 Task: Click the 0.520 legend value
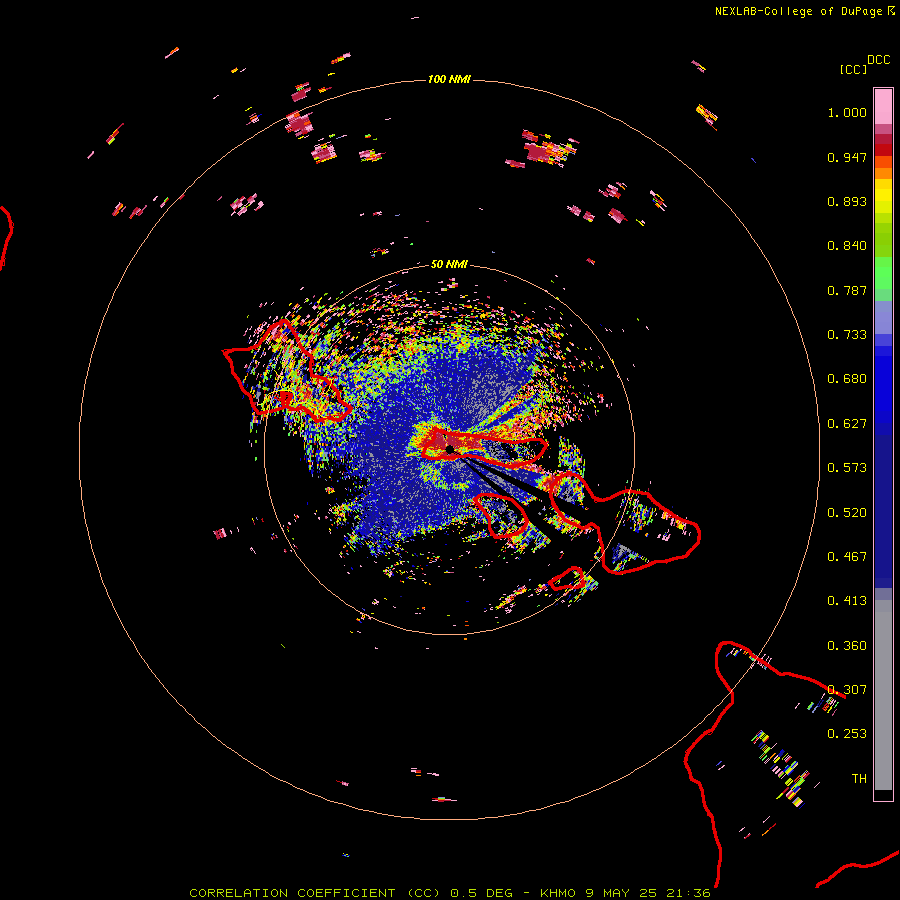(x=847, y=513)
